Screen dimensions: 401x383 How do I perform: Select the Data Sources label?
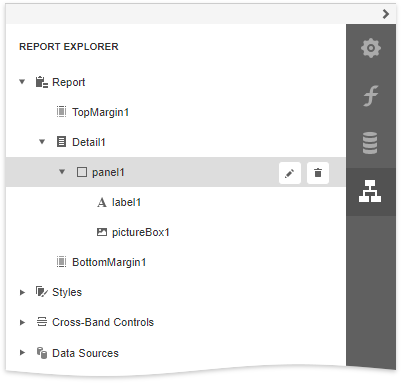[85, 353]
